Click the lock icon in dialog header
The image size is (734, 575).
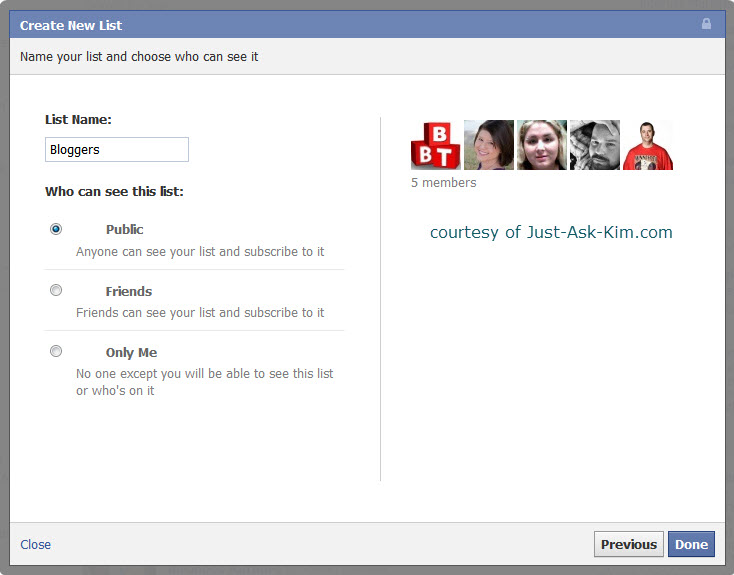coord(706,24)
